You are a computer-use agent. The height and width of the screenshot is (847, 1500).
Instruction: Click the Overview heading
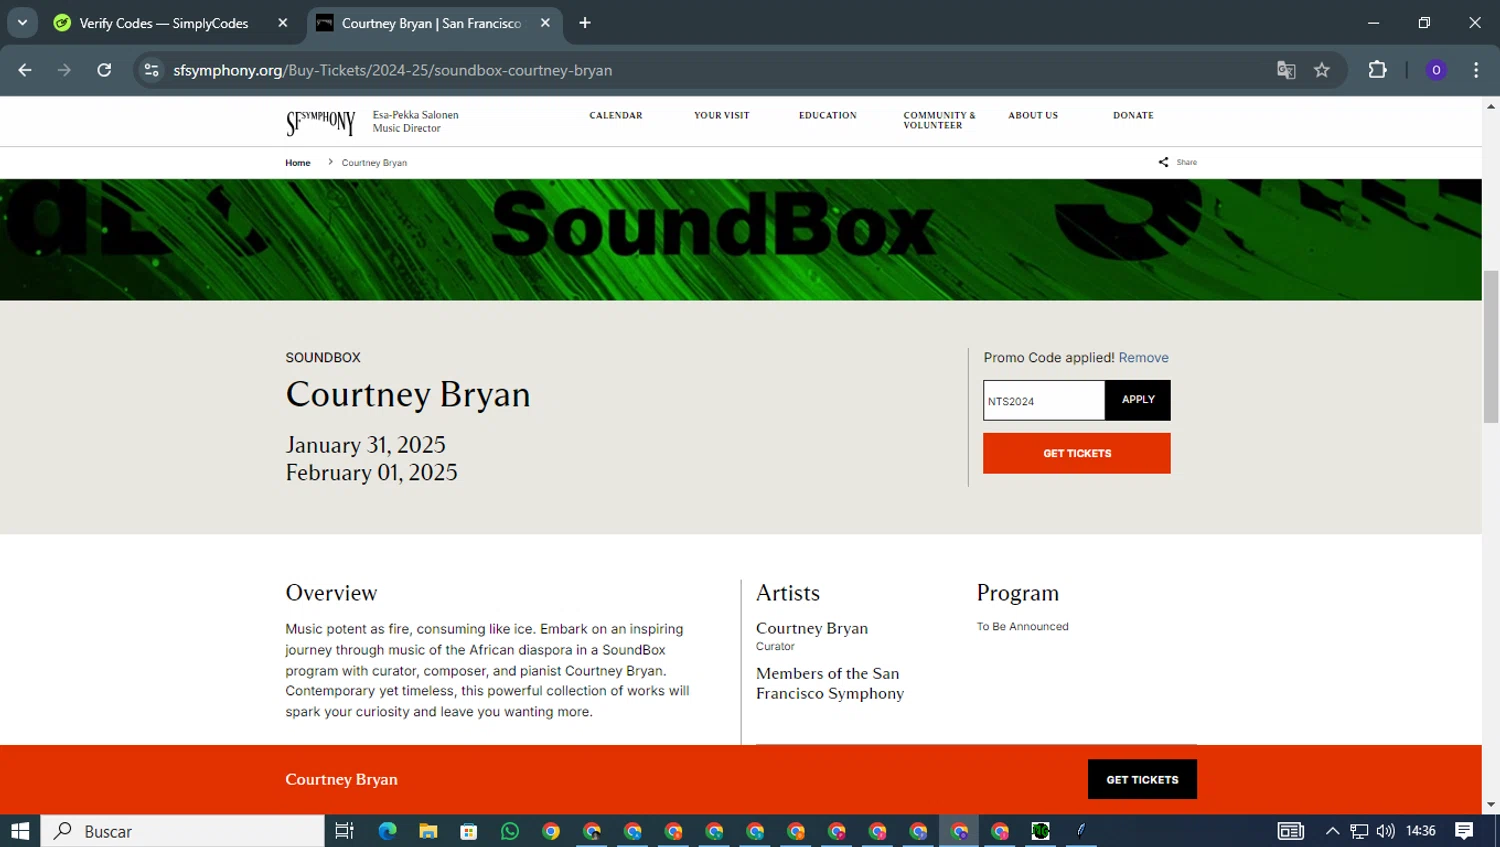[x=331, y=593]
